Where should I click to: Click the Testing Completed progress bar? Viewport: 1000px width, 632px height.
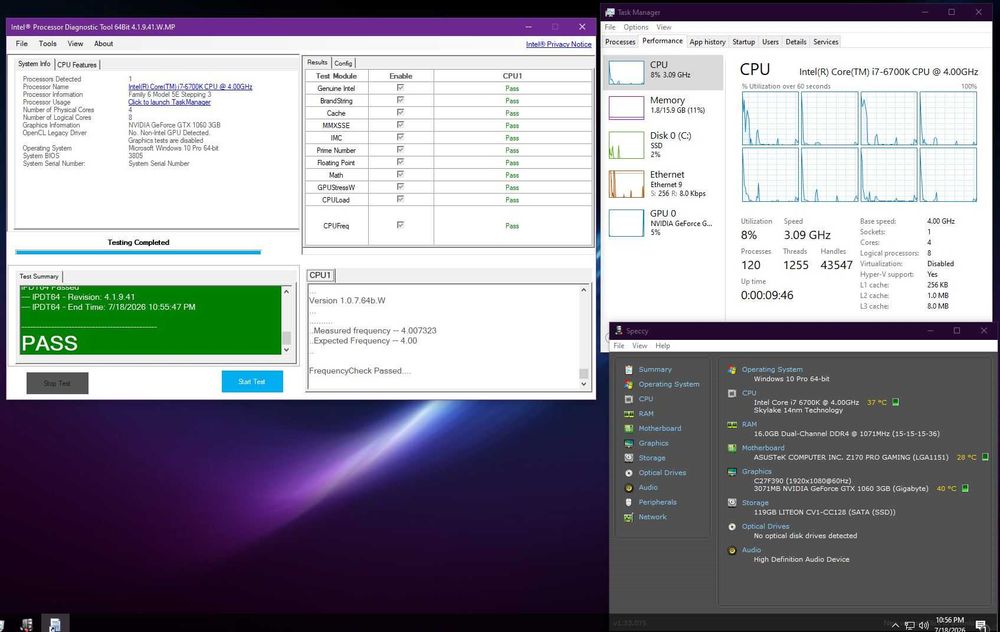pyautogui.click(x=138, y=252)
